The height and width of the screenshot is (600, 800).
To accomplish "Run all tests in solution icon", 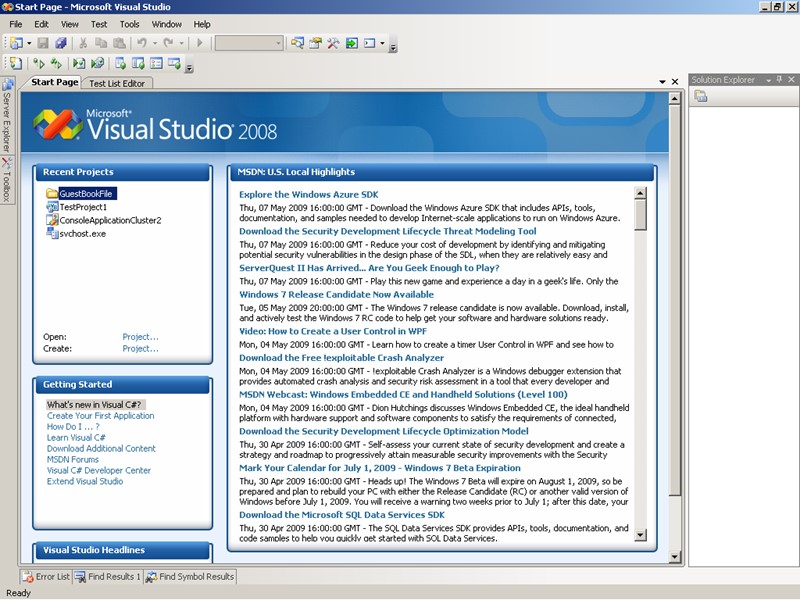I will click(x=56, y=63).
